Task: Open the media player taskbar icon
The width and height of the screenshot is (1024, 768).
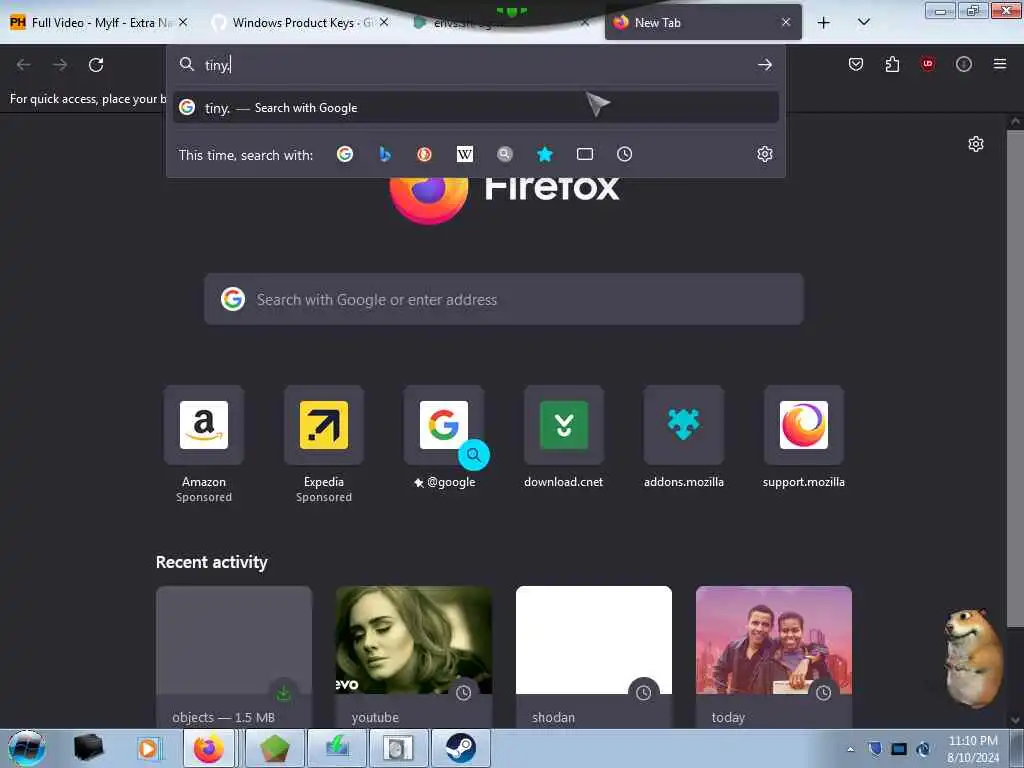Action: [x=148, y=749]
